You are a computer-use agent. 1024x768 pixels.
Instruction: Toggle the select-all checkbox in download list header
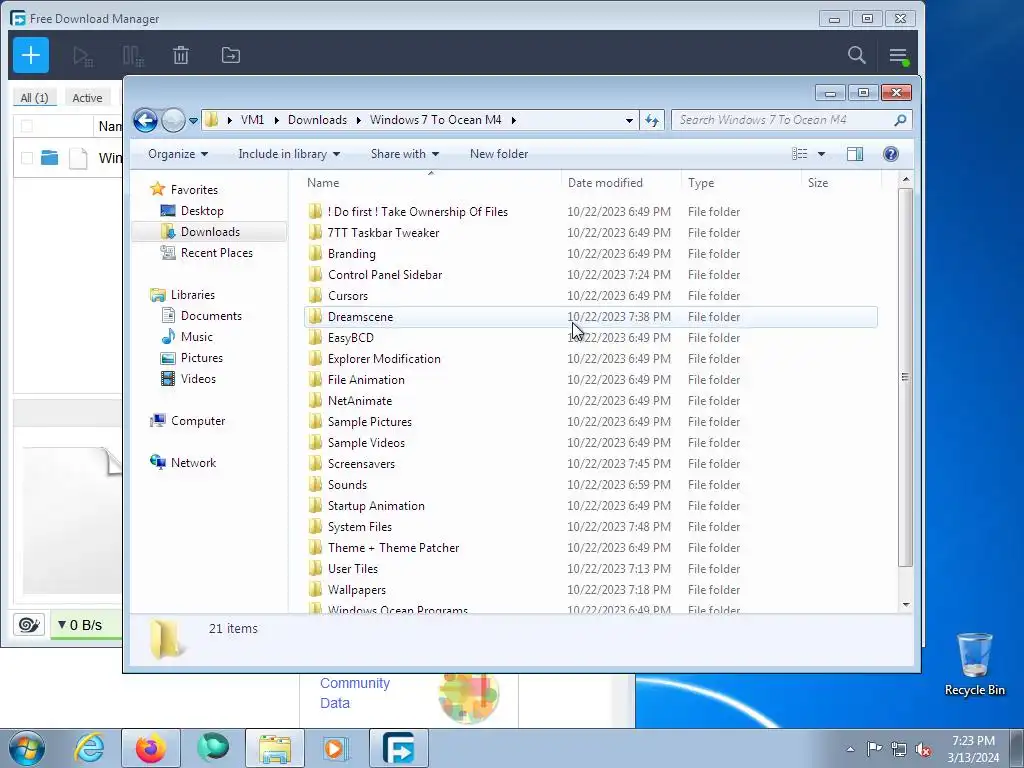(x=27, y=126)
